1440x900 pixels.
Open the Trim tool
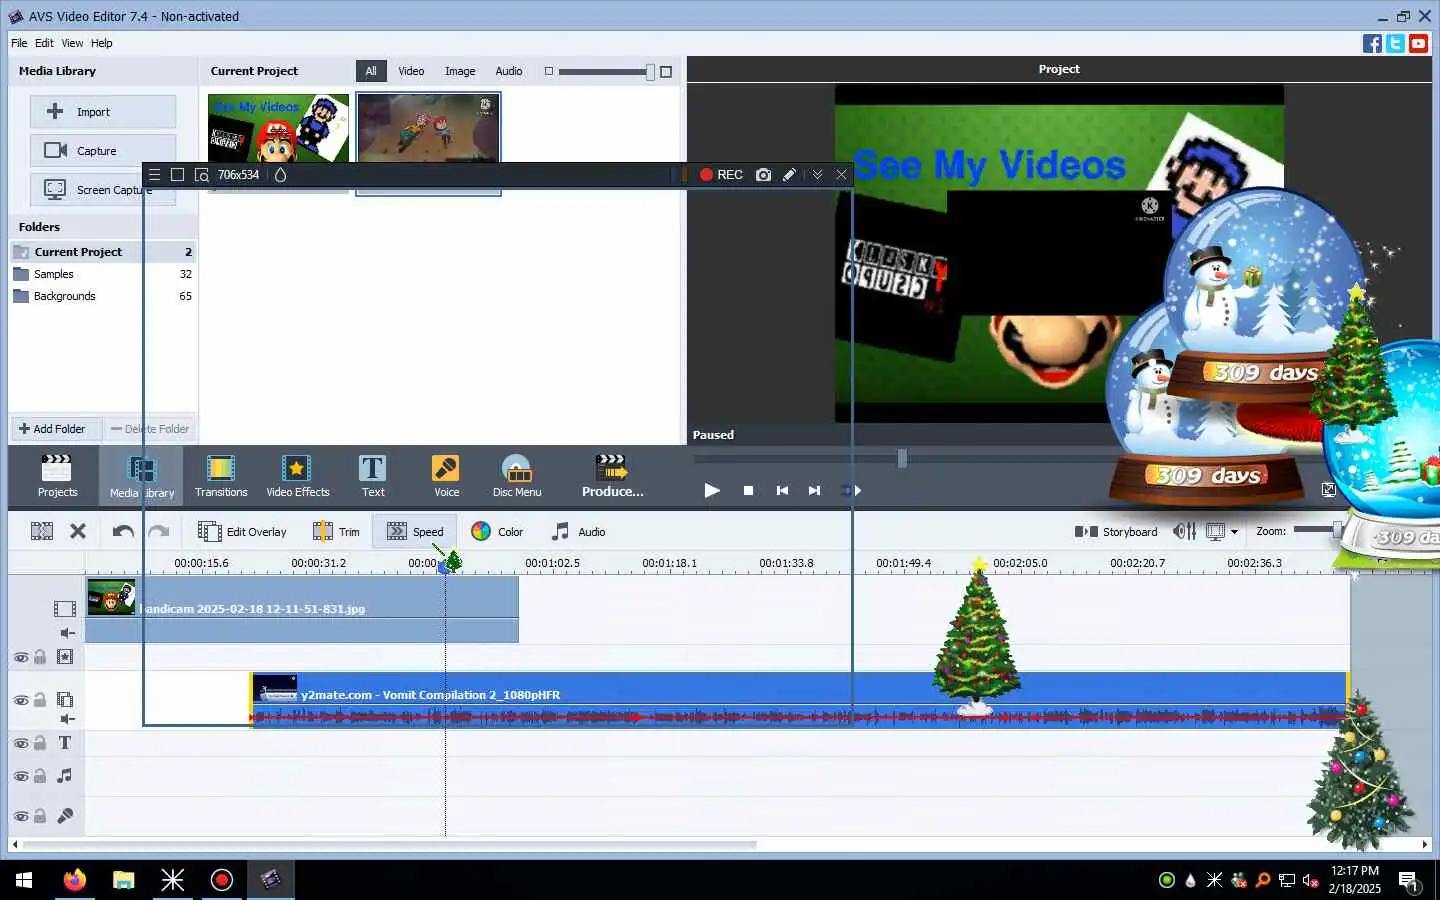(x=336, y=531)
